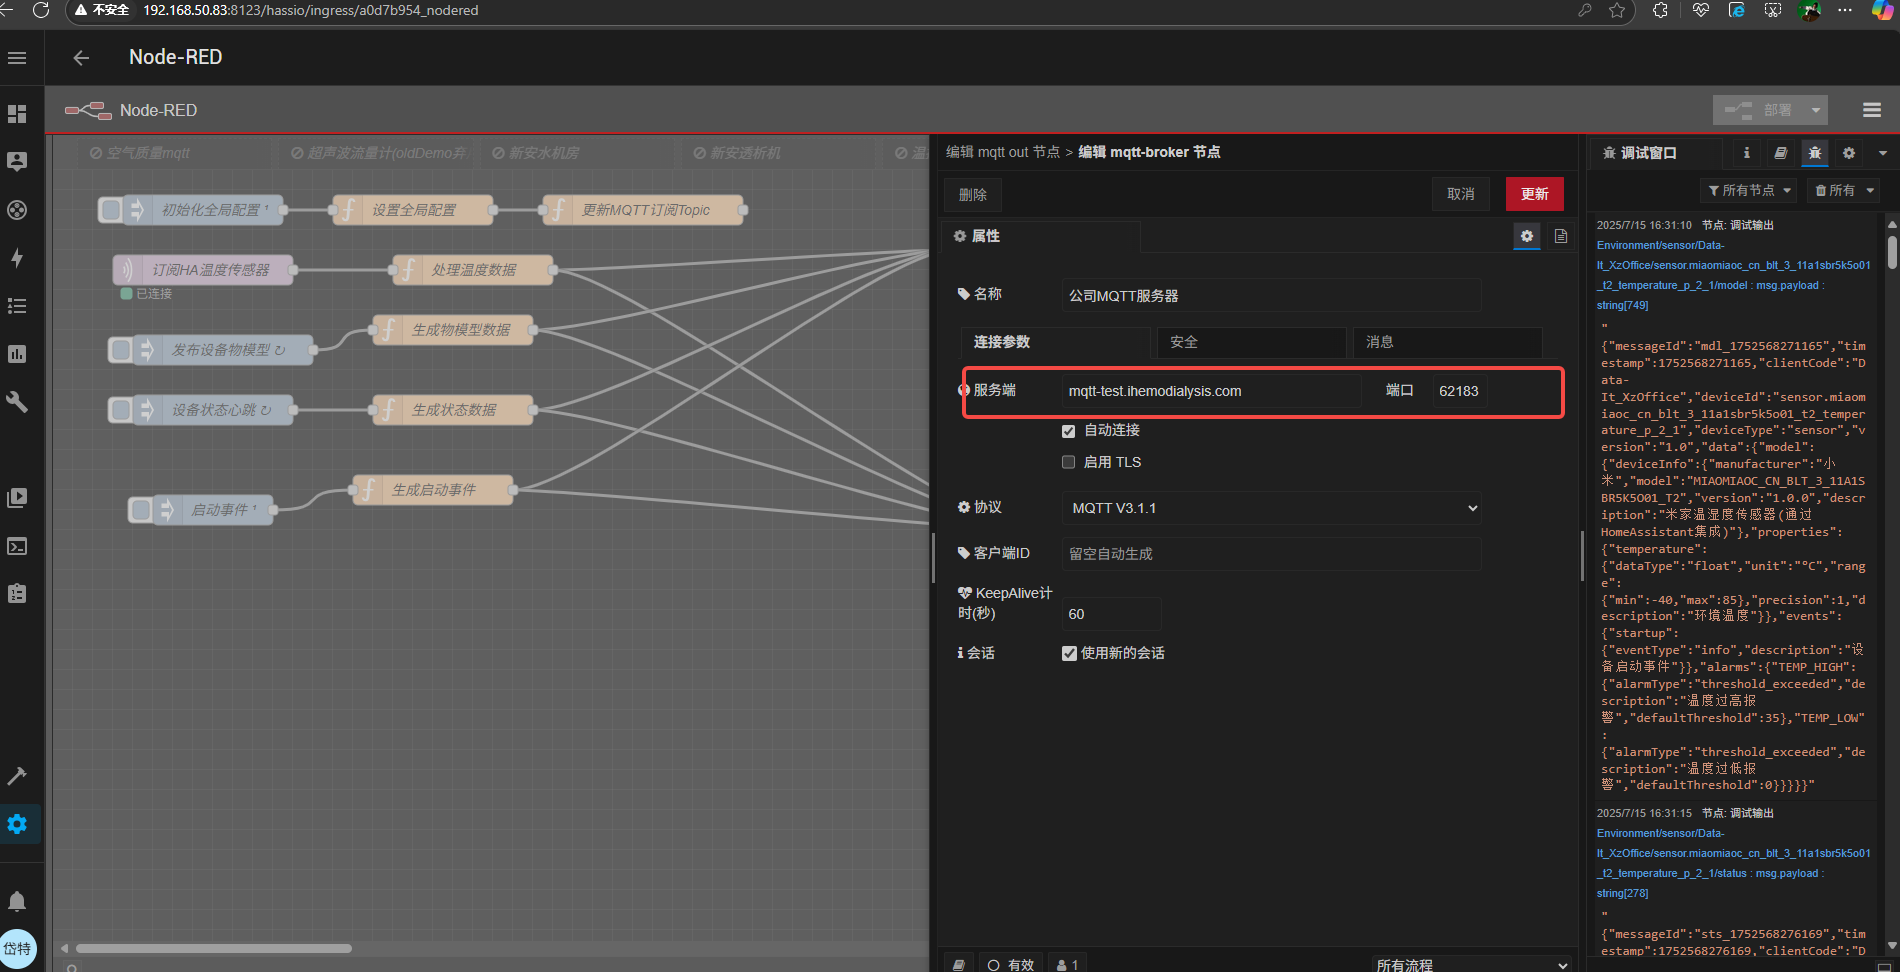The width and height of the screenshot is (1900, 972).
Task: Click the Home Assistant back arrow
Action: 81,58
